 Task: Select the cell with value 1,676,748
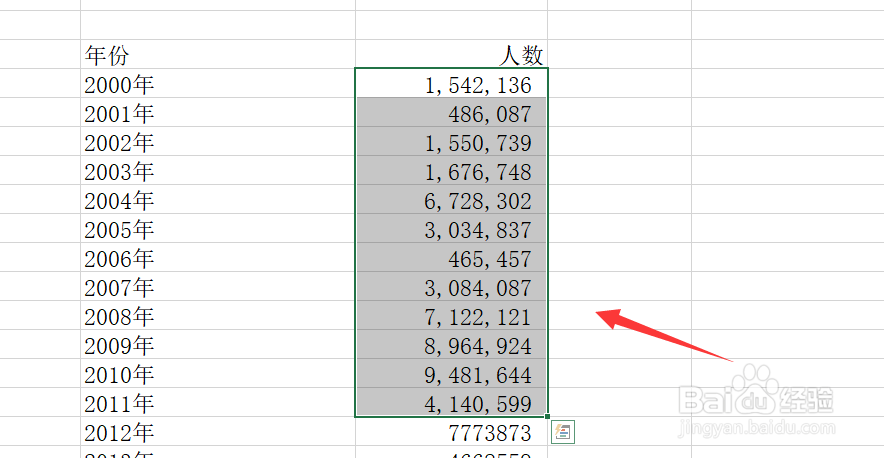coord(451,171)
